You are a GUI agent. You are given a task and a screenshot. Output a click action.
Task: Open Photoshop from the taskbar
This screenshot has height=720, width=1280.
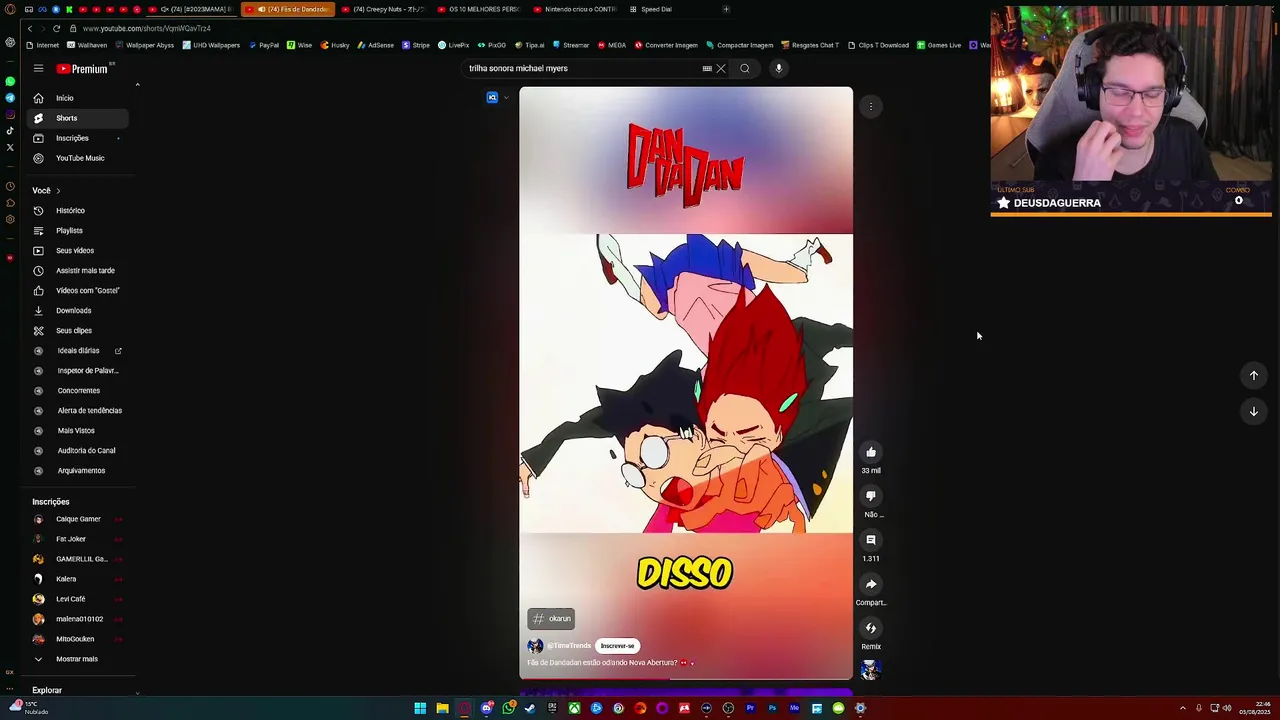pyautogui.click(x=772, y=708)
